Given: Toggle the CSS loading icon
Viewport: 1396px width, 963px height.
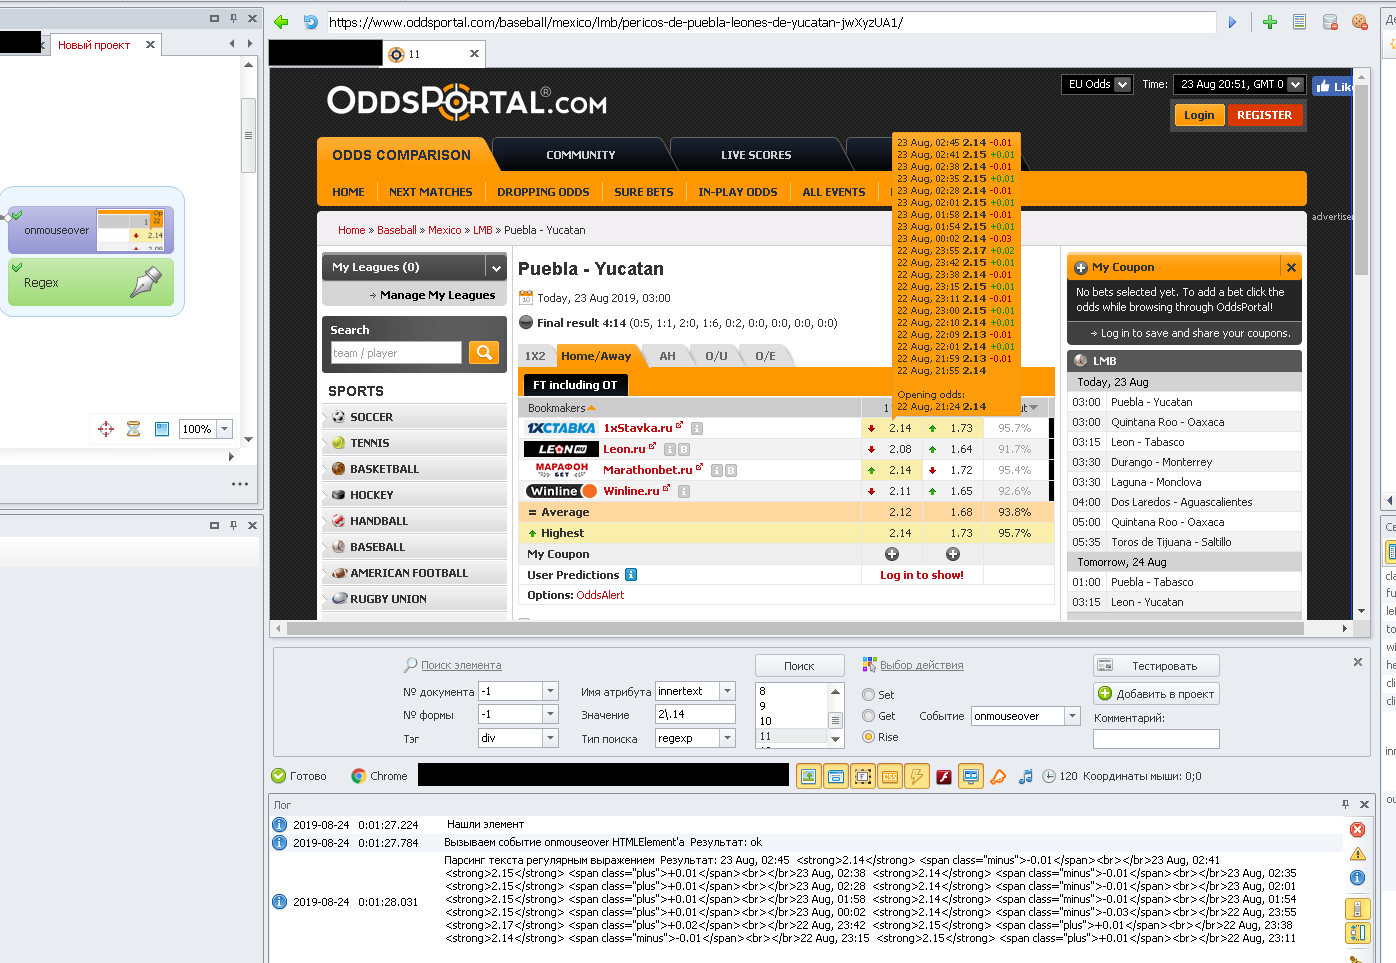Looking at the screenshot, I should point(889,776).
